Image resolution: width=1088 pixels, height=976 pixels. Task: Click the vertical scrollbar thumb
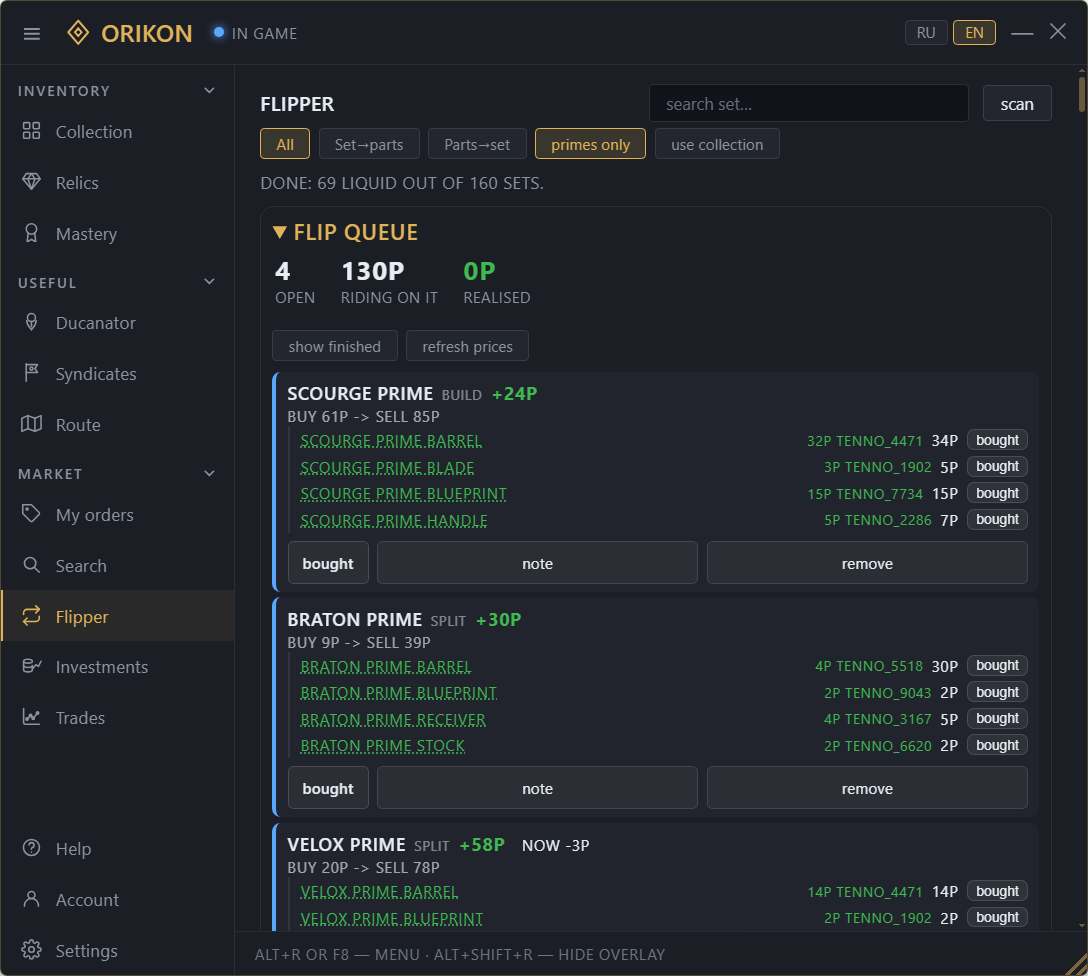1082,94
